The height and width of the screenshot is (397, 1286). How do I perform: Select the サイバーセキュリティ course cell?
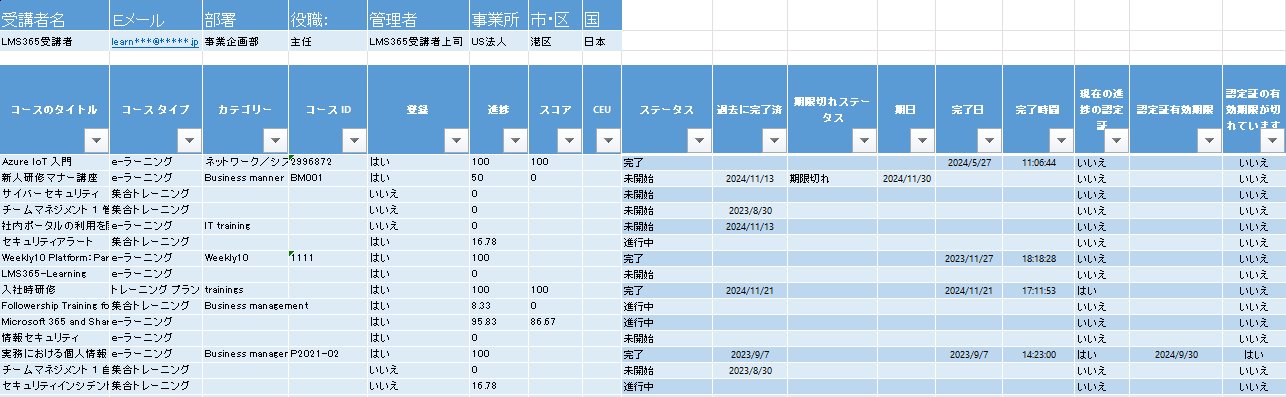coord(54,193)
